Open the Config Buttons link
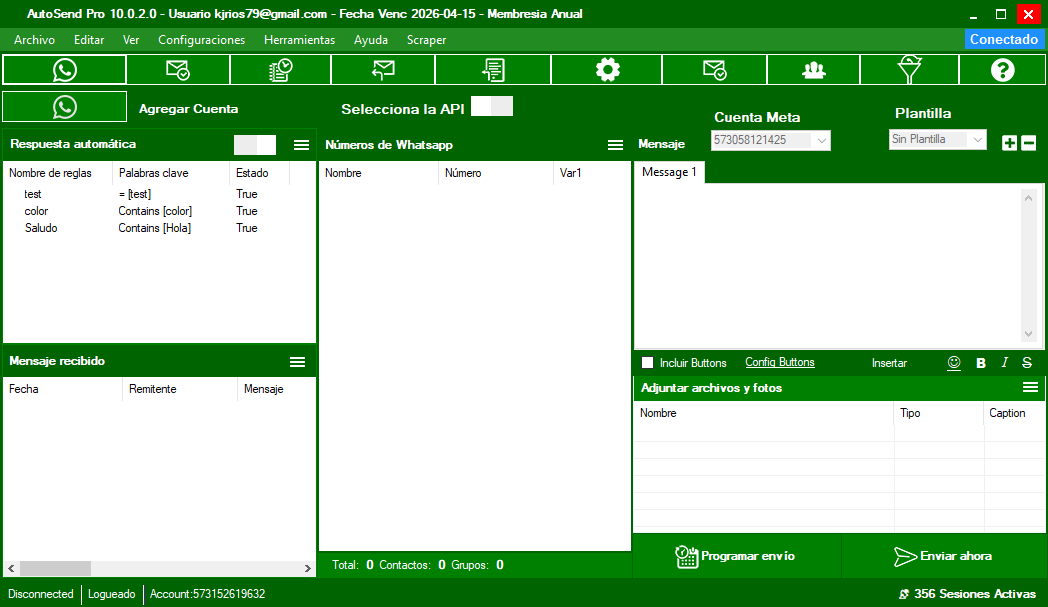This screenshot has width=1048, height=607. 780,363
